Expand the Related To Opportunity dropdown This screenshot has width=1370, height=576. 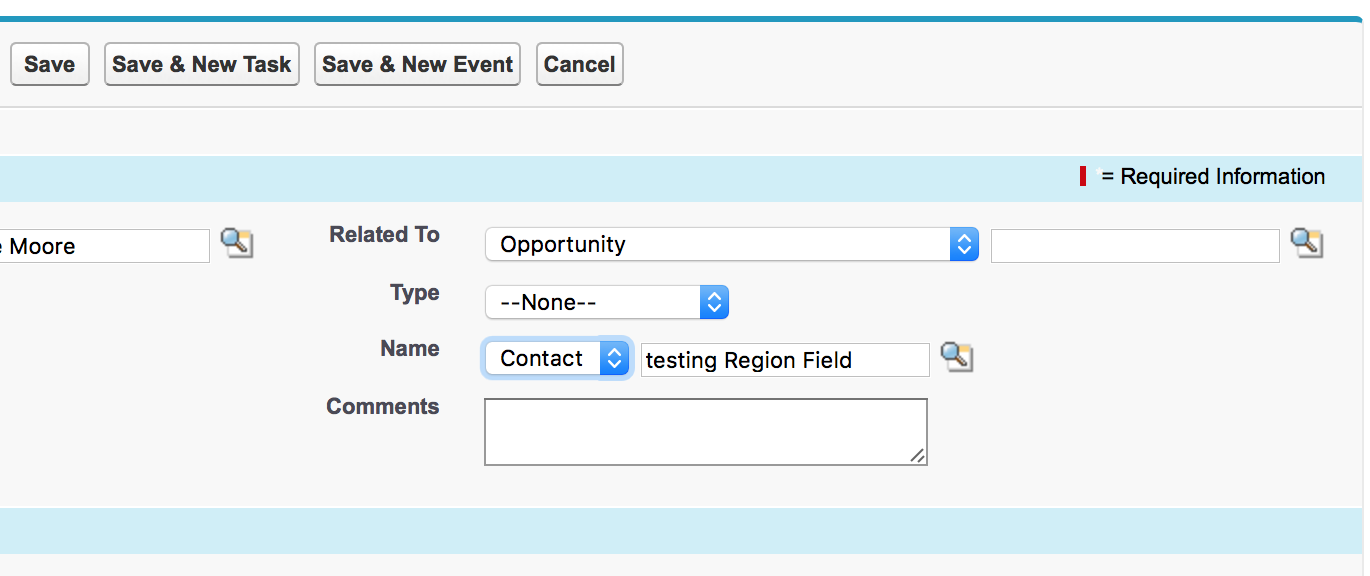[x=731, y=245]
